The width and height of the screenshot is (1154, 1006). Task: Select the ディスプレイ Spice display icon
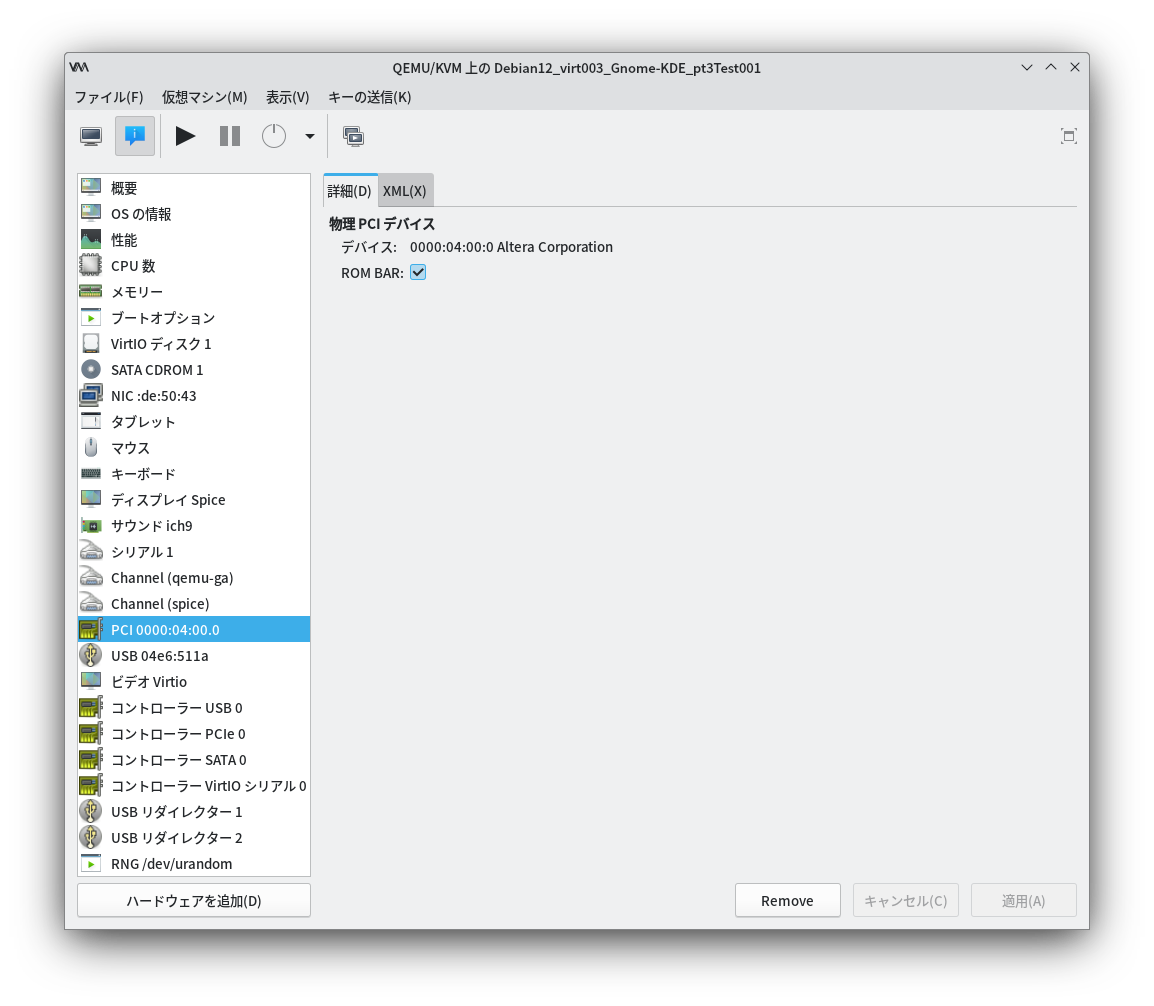(x=91, y=499)
